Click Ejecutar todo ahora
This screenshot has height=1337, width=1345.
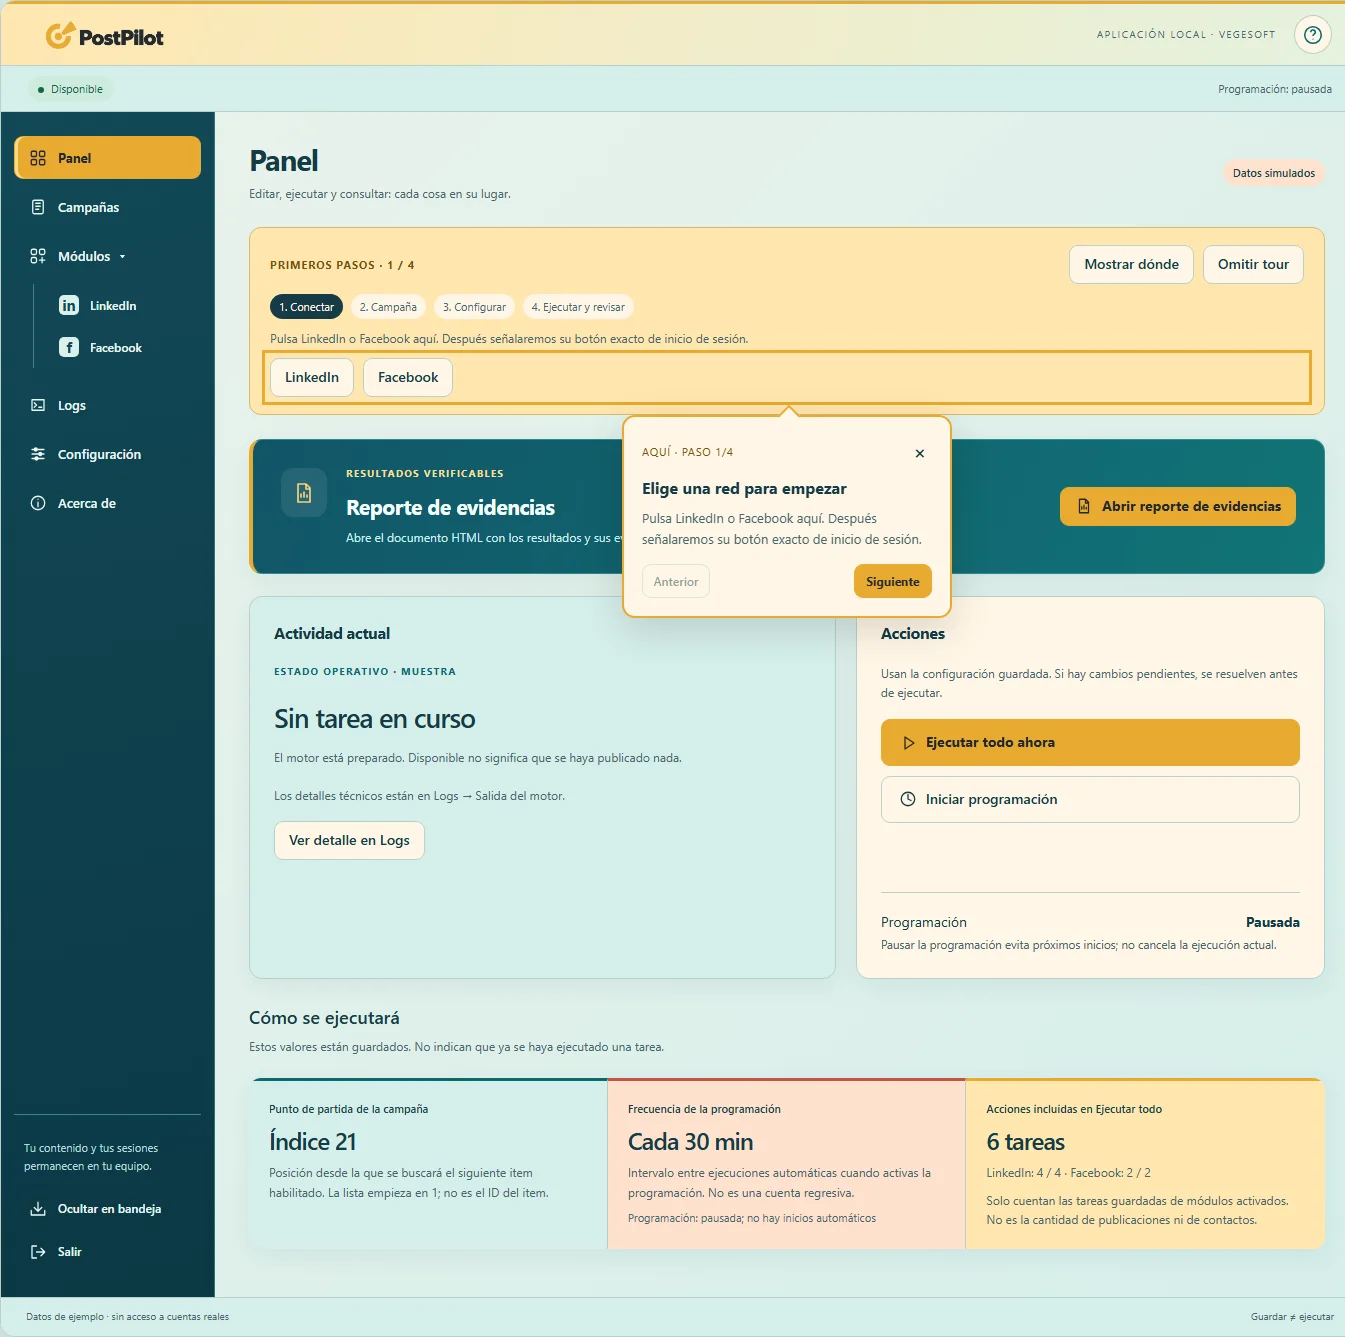click(x=1090, y=743)
